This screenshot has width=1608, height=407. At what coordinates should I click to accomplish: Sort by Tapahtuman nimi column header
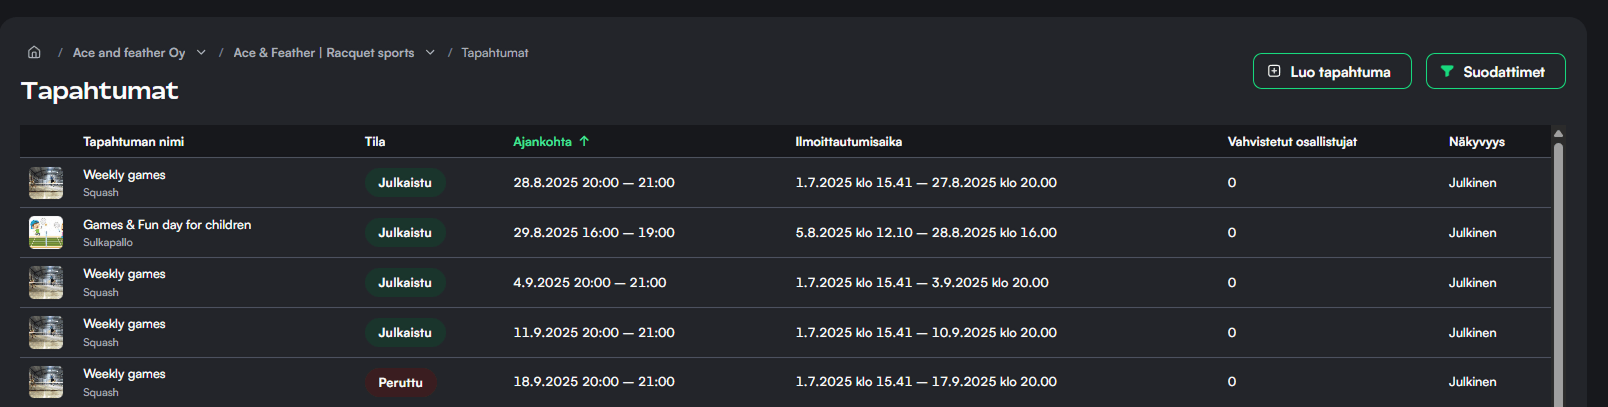(x=133, y=142)
